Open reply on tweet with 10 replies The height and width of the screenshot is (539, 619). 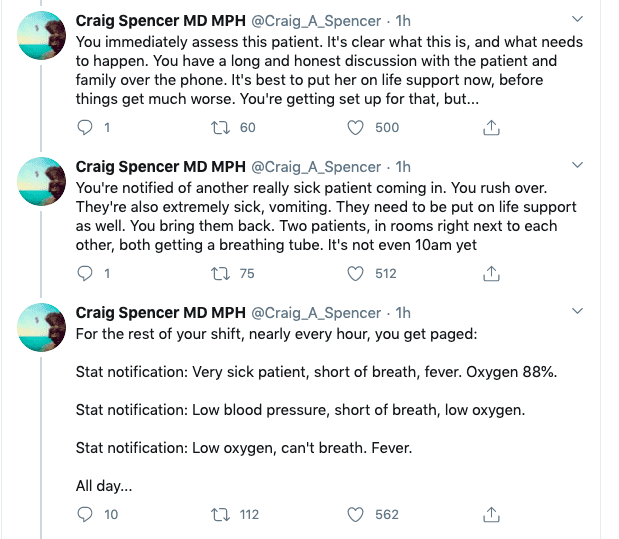click(86, 514)
